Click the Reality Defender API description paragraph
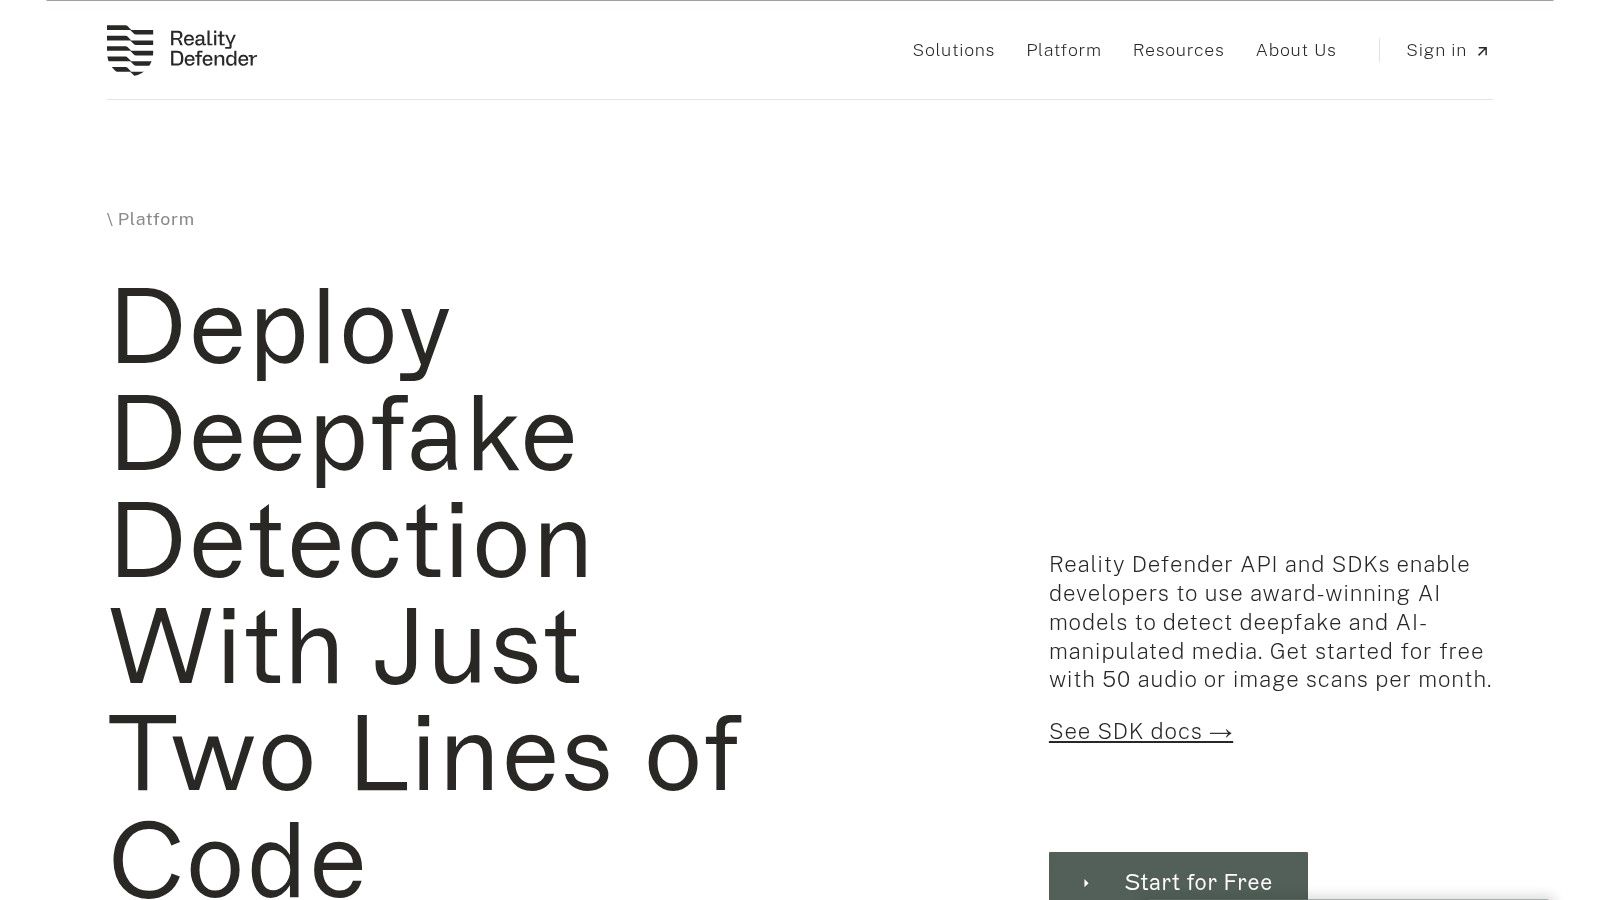Screen dimensions: 1600x900 click(1270, 622)
